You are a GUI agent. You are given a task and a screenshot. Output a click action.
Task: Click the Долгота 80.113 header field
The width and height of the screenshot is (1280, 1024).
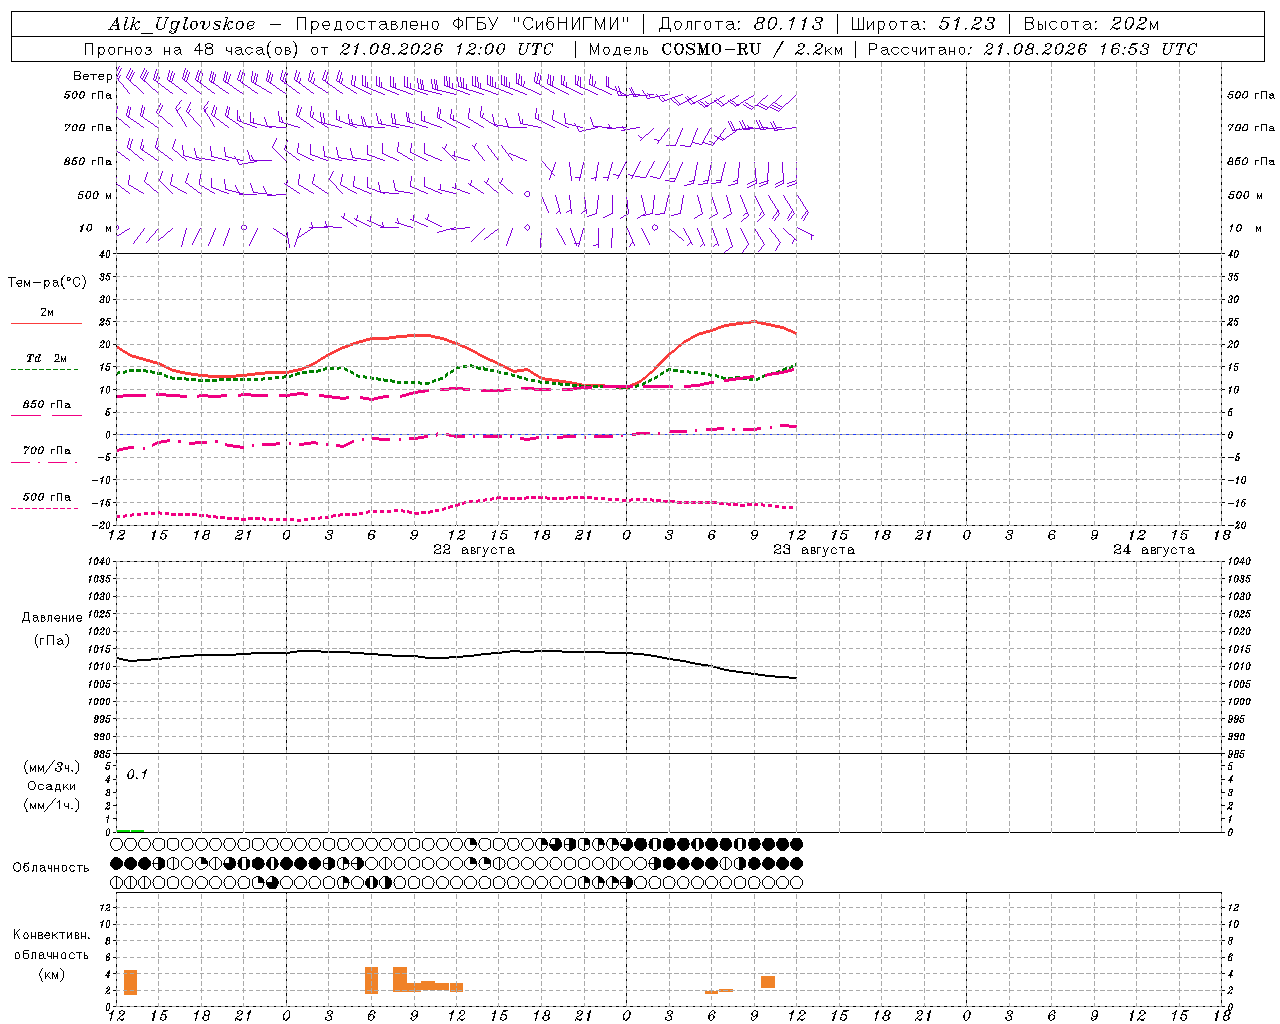(x=741, y=24)
